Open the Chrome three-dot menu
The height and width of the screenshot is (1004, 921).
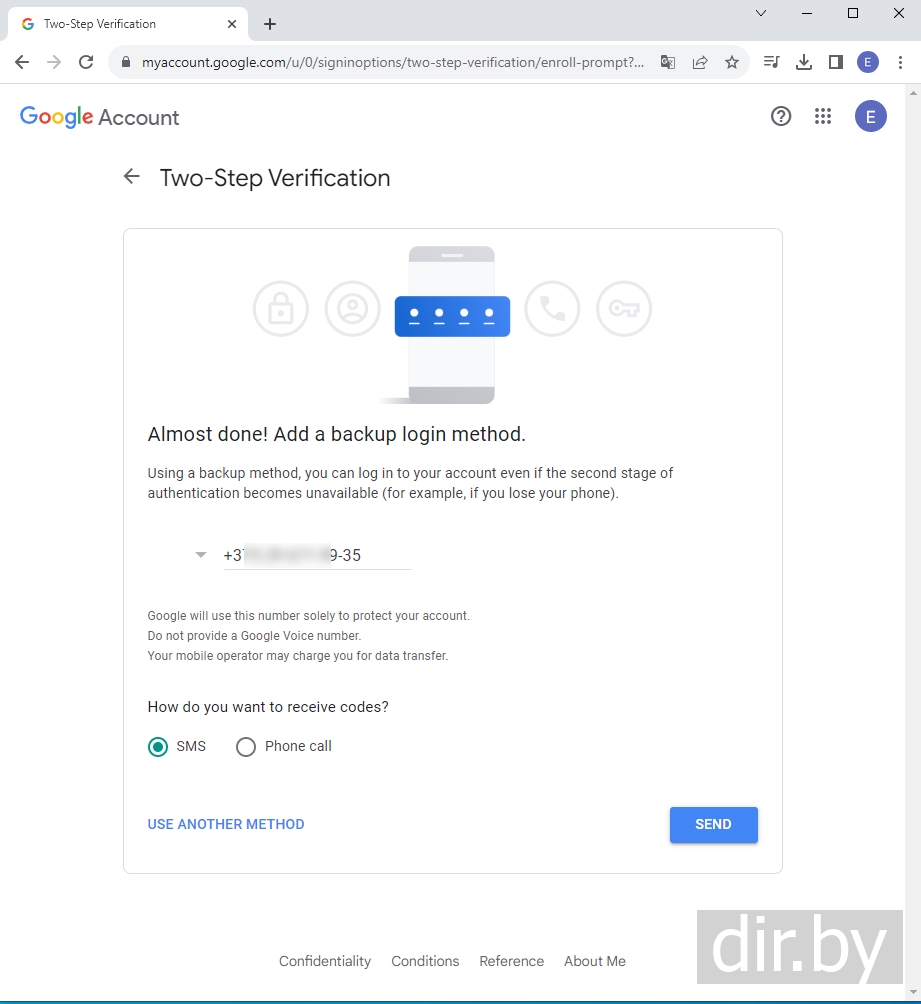900,62
